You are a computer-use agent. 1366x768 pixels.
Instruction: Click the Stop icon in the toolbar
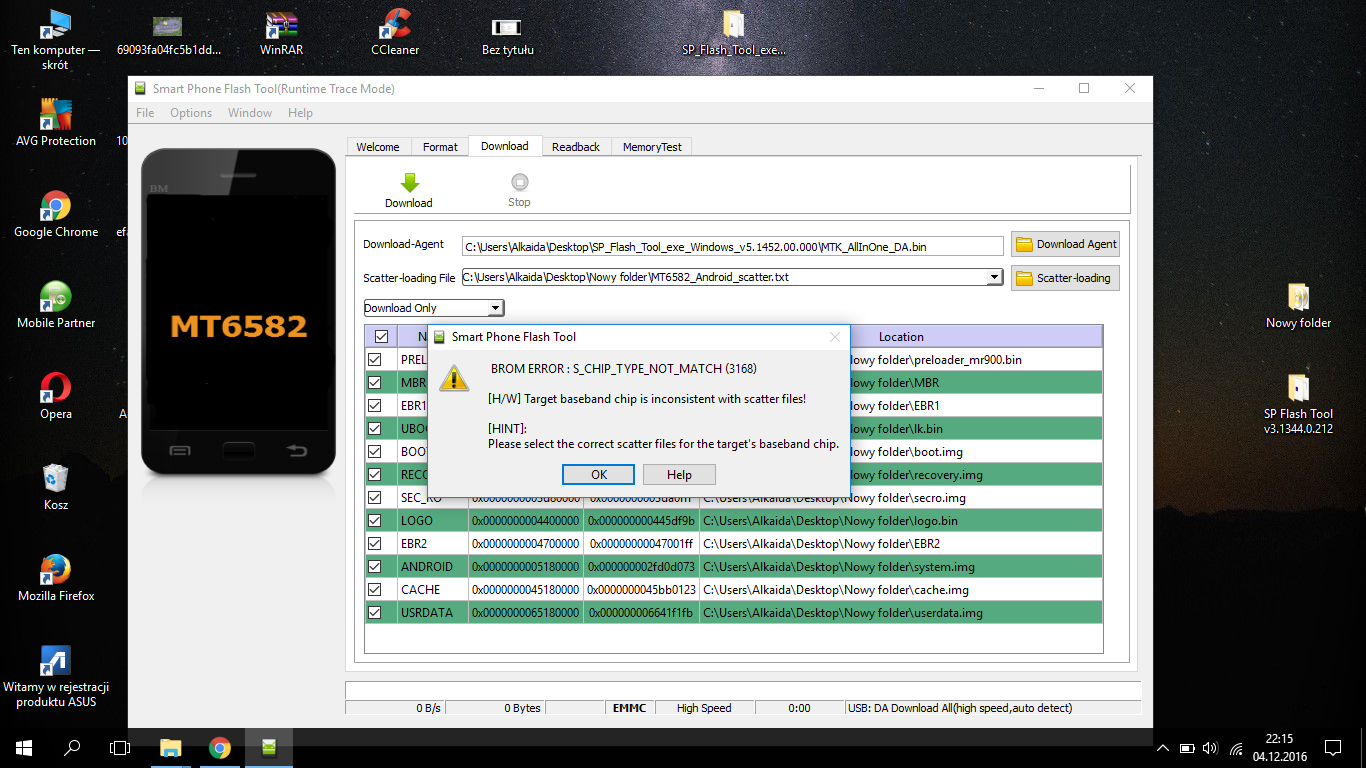[x=519, y=182]
